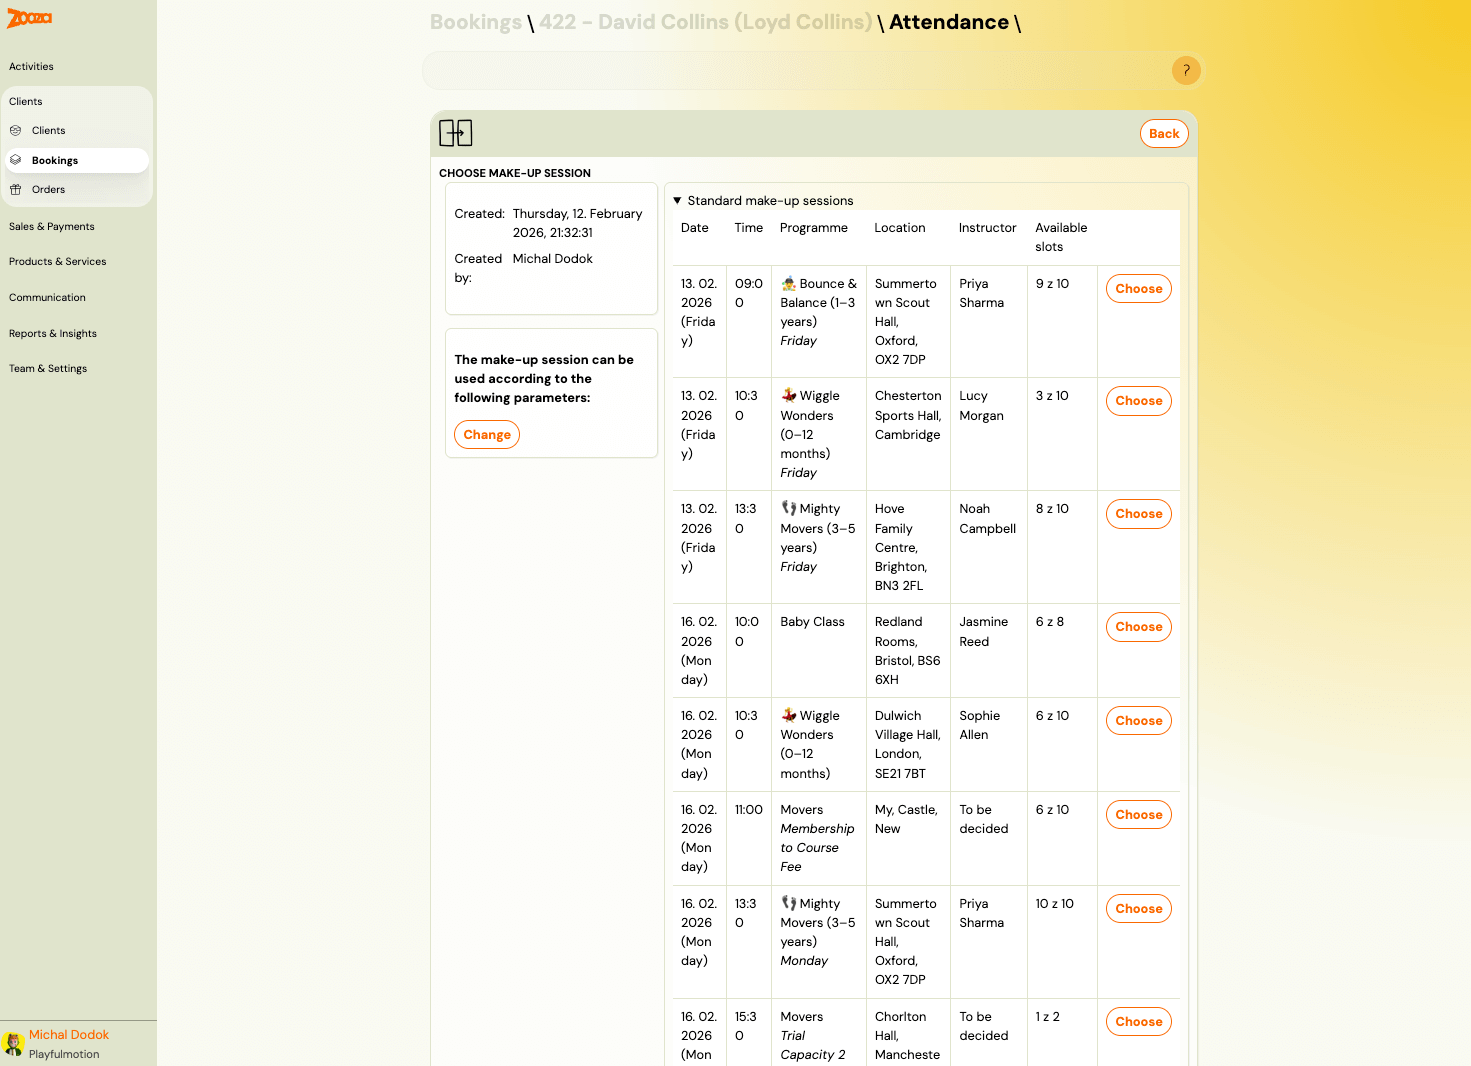Viewport: 1471px width, 1066px height.
Task: Choose the Mighty Movers session with Noah Campbell
Action: [x=1139, y=514]
